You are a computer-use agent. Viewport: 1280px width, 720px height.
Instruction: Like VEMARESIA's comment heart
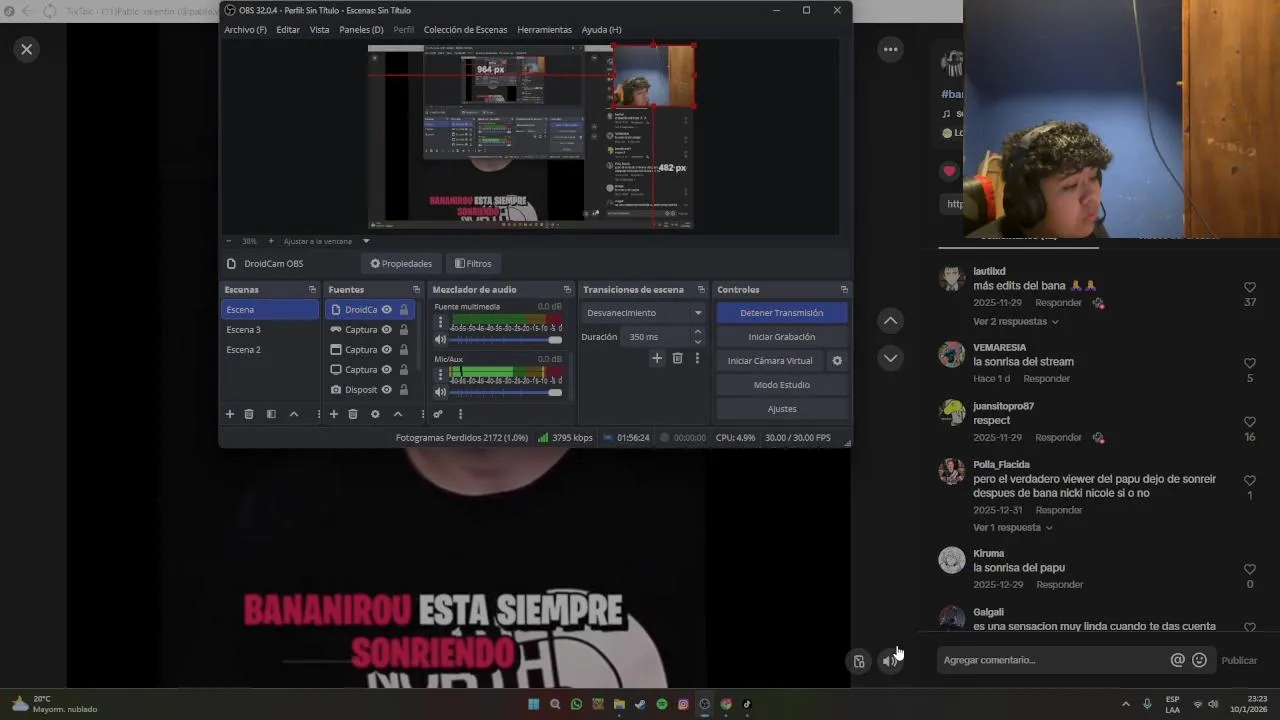[1250, 363]
